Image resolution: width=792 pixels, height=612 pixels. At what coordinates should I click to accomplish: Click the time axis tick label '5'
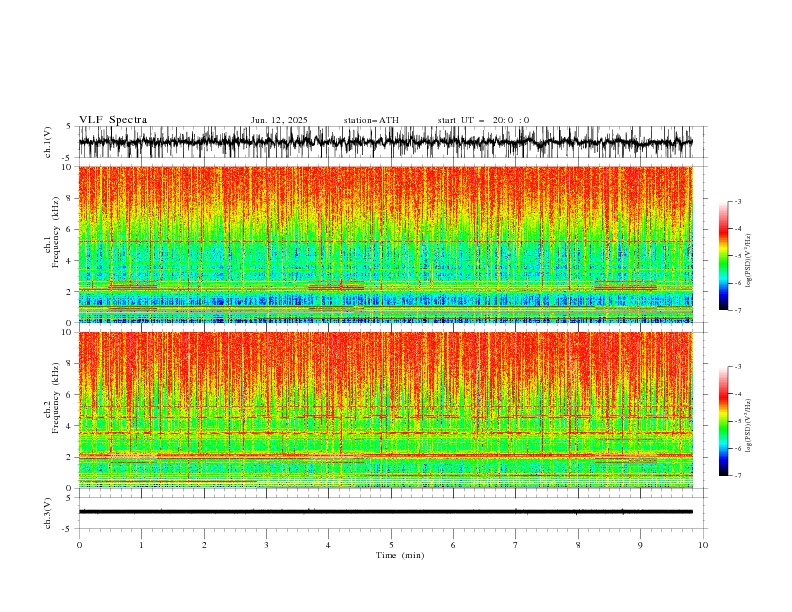point(391,545)
